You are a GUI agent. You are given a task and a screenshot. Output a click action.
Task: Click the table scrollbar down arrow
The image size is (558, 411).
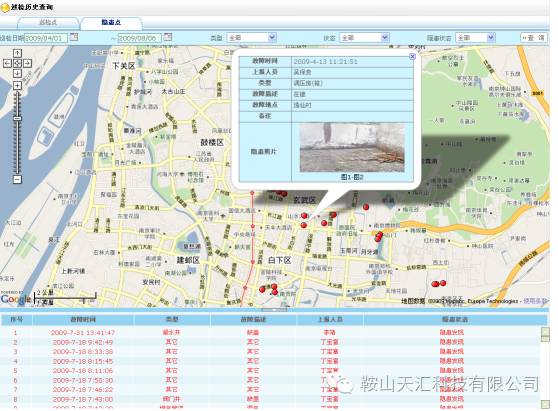545,404
